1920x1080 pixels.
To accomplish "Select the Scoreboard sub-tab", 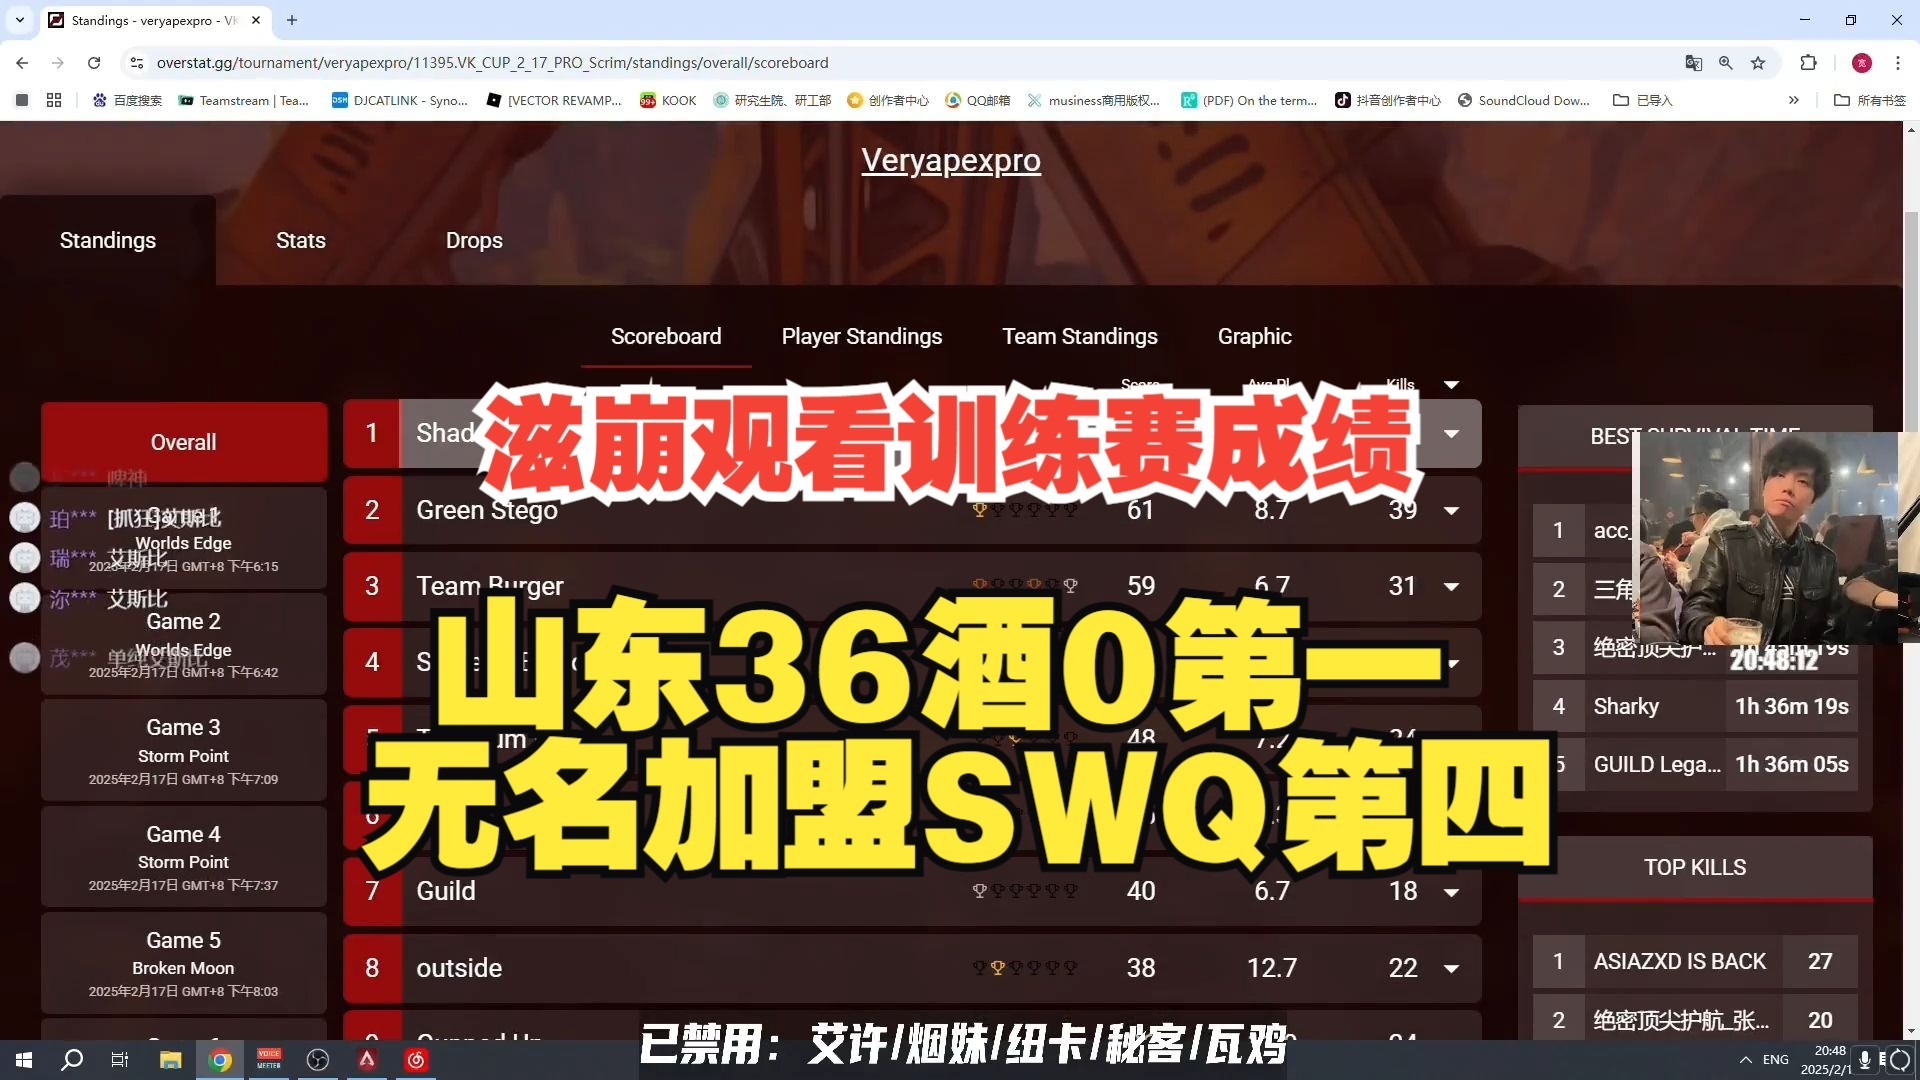I will [x=666, y=336].
